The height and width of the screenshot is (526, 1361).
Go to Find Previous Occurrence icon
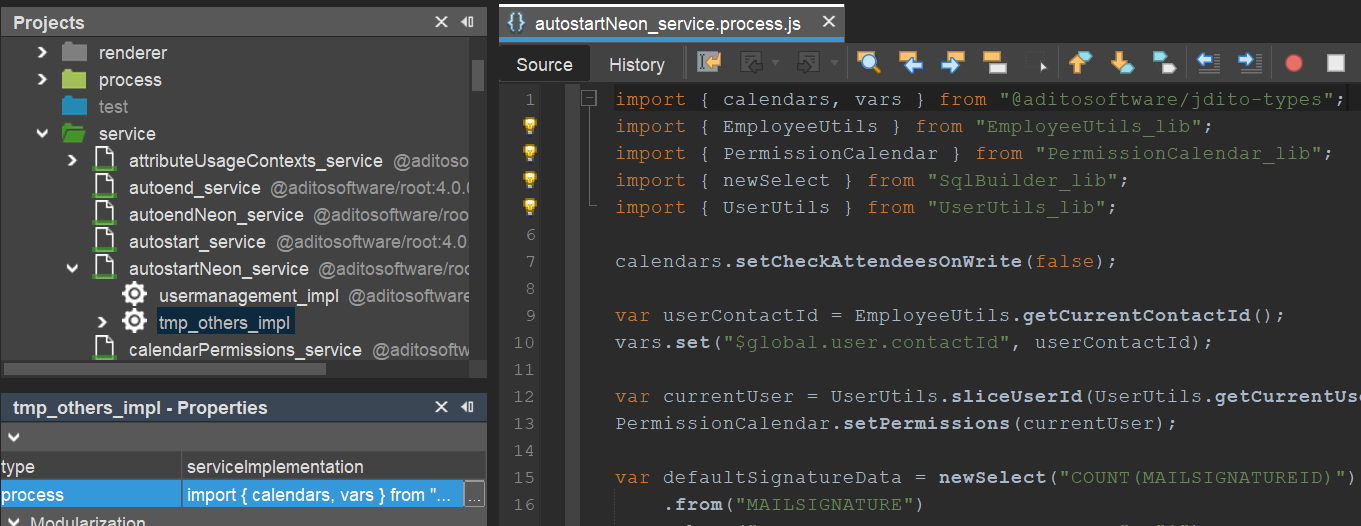click(911, 63)
